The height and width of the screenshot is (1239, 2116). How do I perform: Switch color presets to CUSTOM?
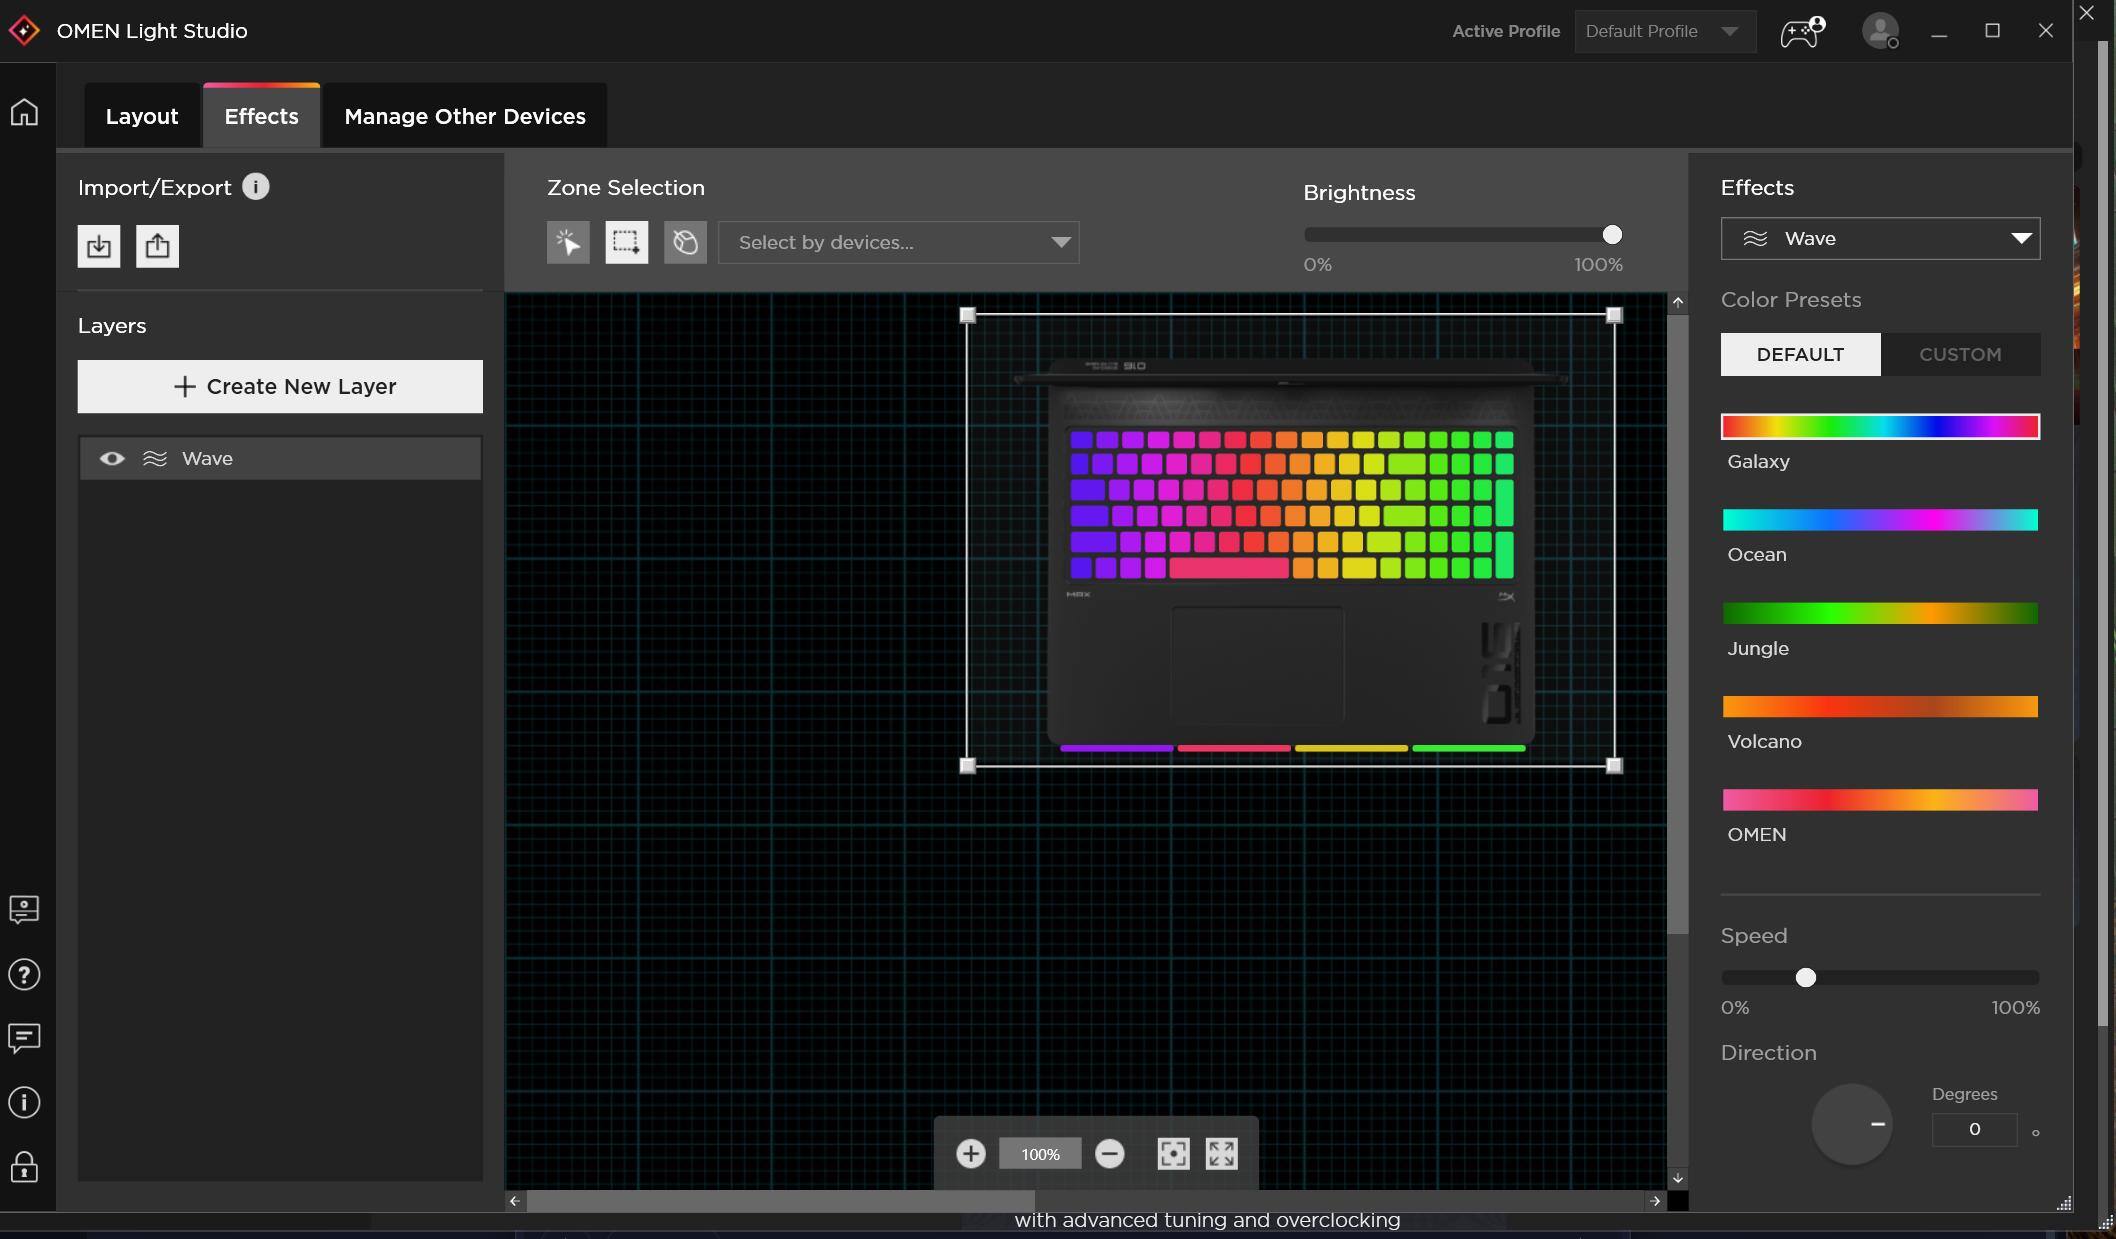[1960, 355]
